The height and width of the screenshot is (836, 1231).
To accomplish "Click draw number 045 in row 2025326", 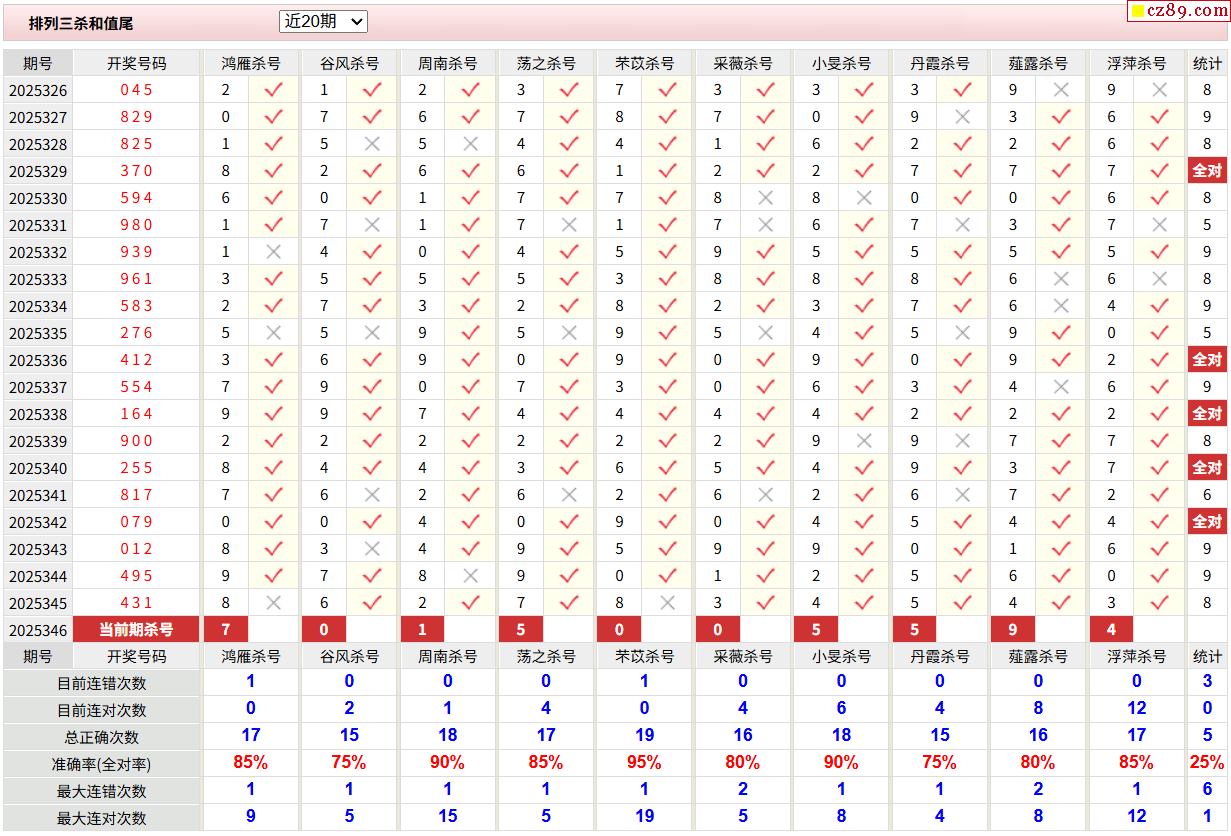I will coord(136,90).
